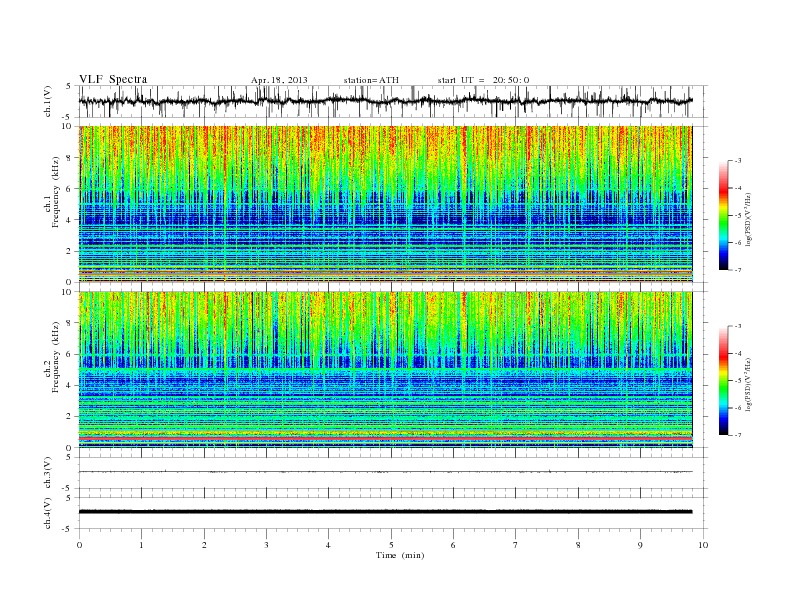Click the ch.3 waveform trace panel
792x612 pixels.
tap(393, 473)
